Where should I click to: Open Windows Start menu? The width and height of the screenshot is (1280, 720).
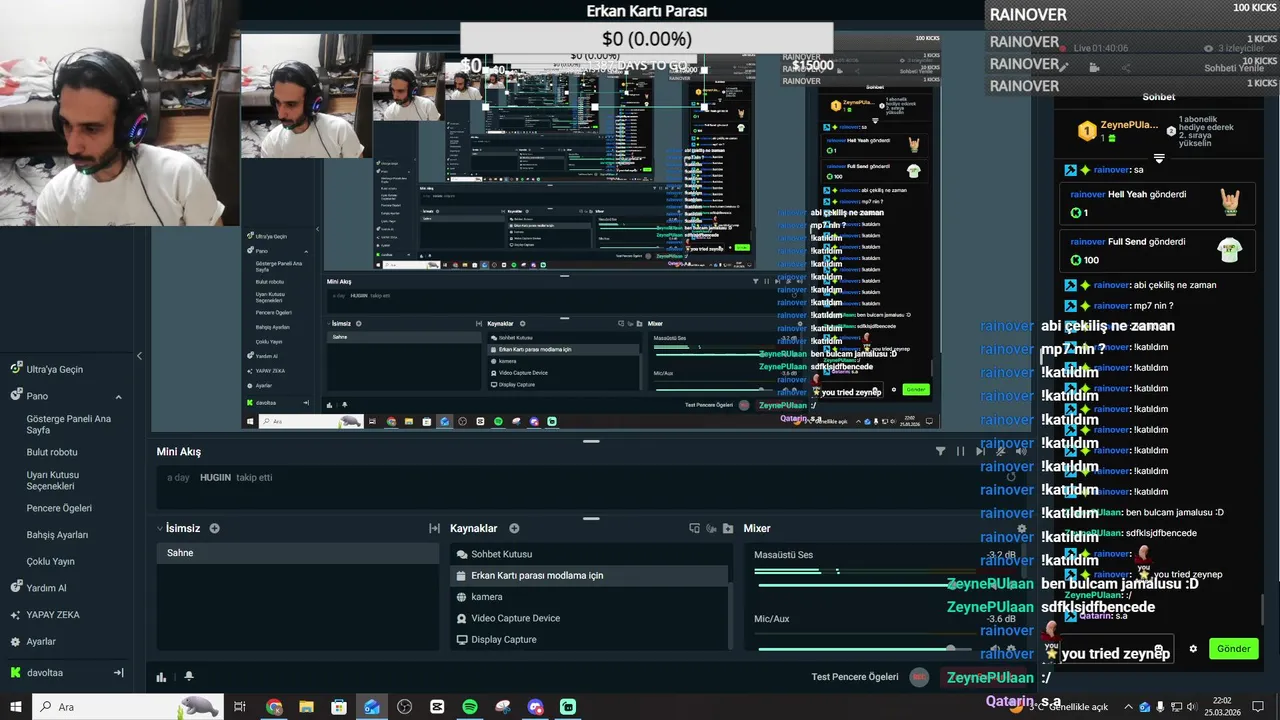point(15,707)
